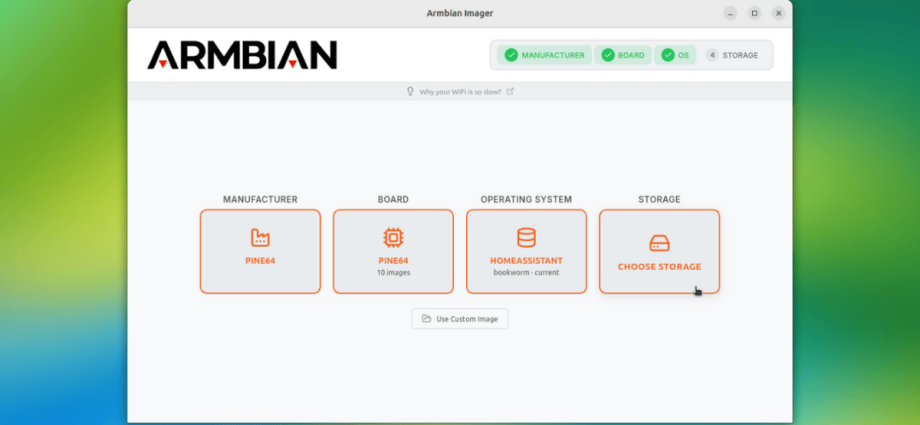
Task: Click the Armbian Imager window title
Action: tap(460, 13)
